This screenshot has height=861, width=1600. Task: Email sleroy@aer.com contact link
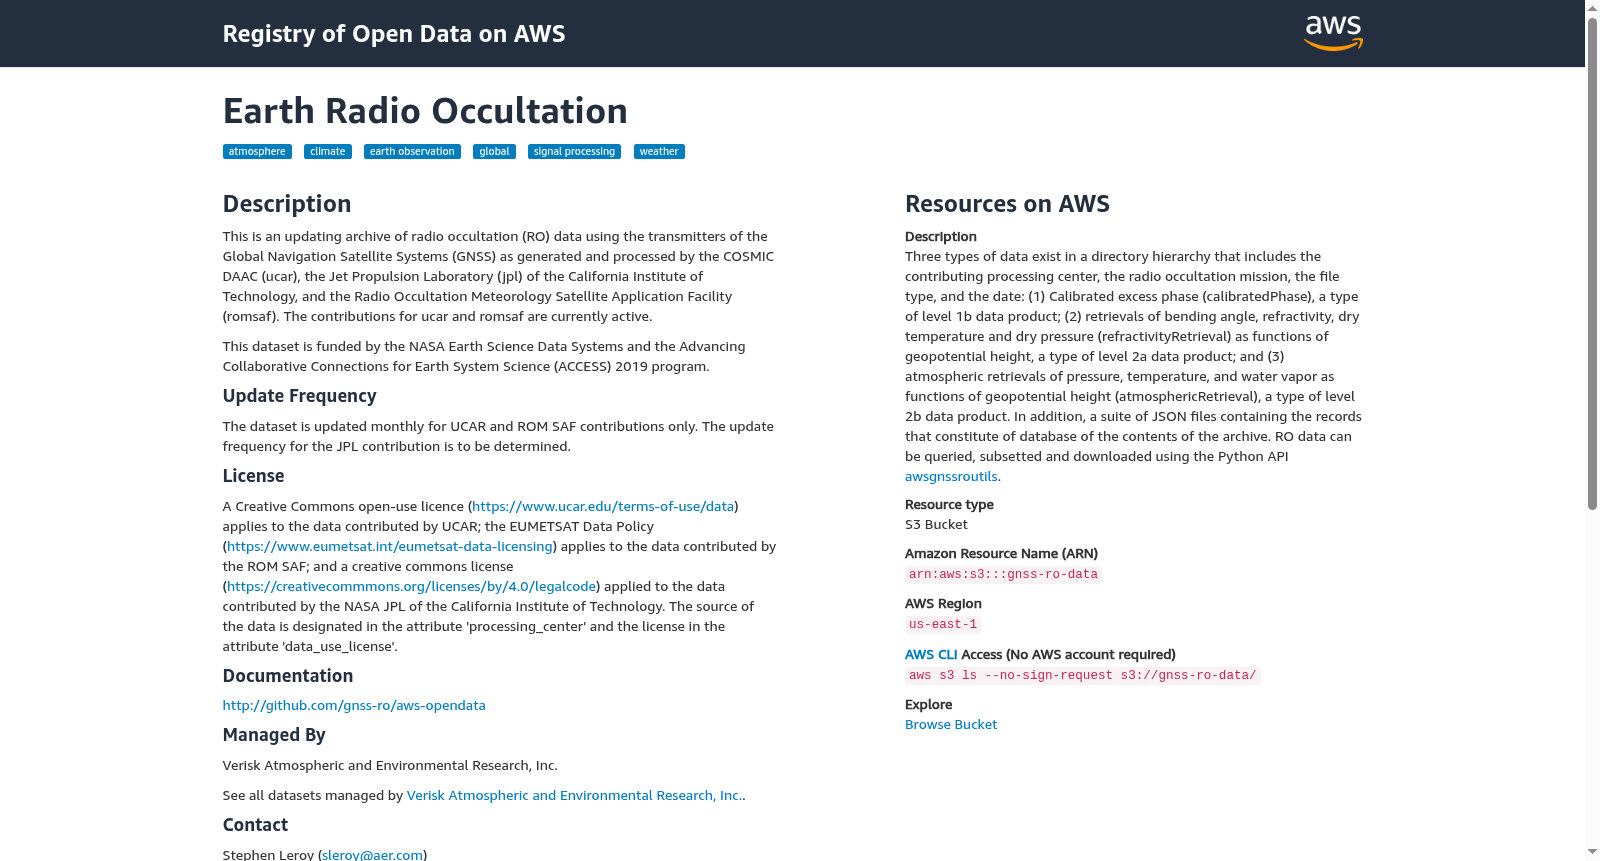coord(372,855)
